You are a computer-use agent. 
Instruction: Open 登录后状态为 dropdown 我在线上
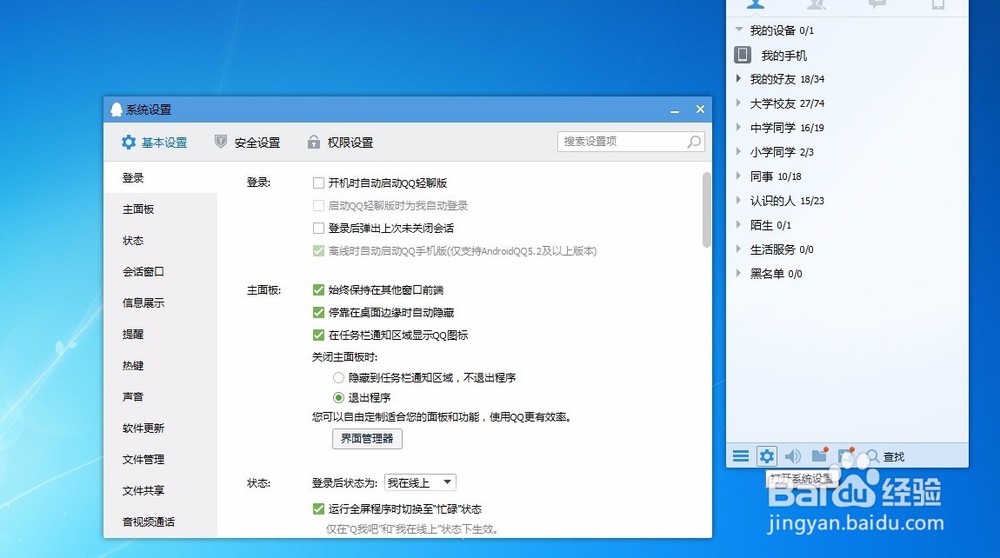[420, 483]
